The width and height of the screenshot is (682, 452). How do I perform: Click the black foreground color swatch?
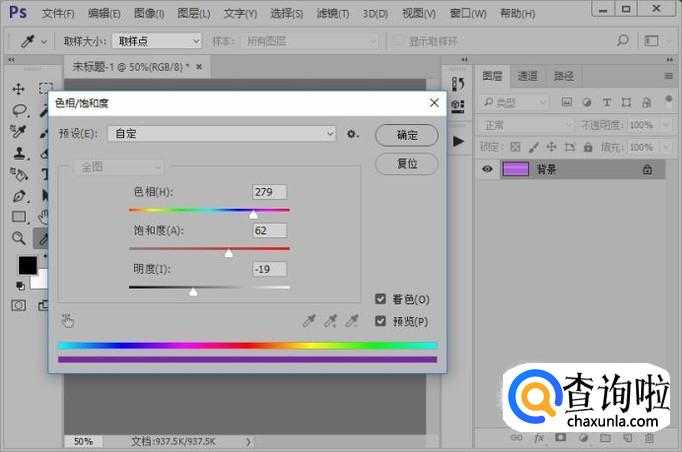(27, 266)
